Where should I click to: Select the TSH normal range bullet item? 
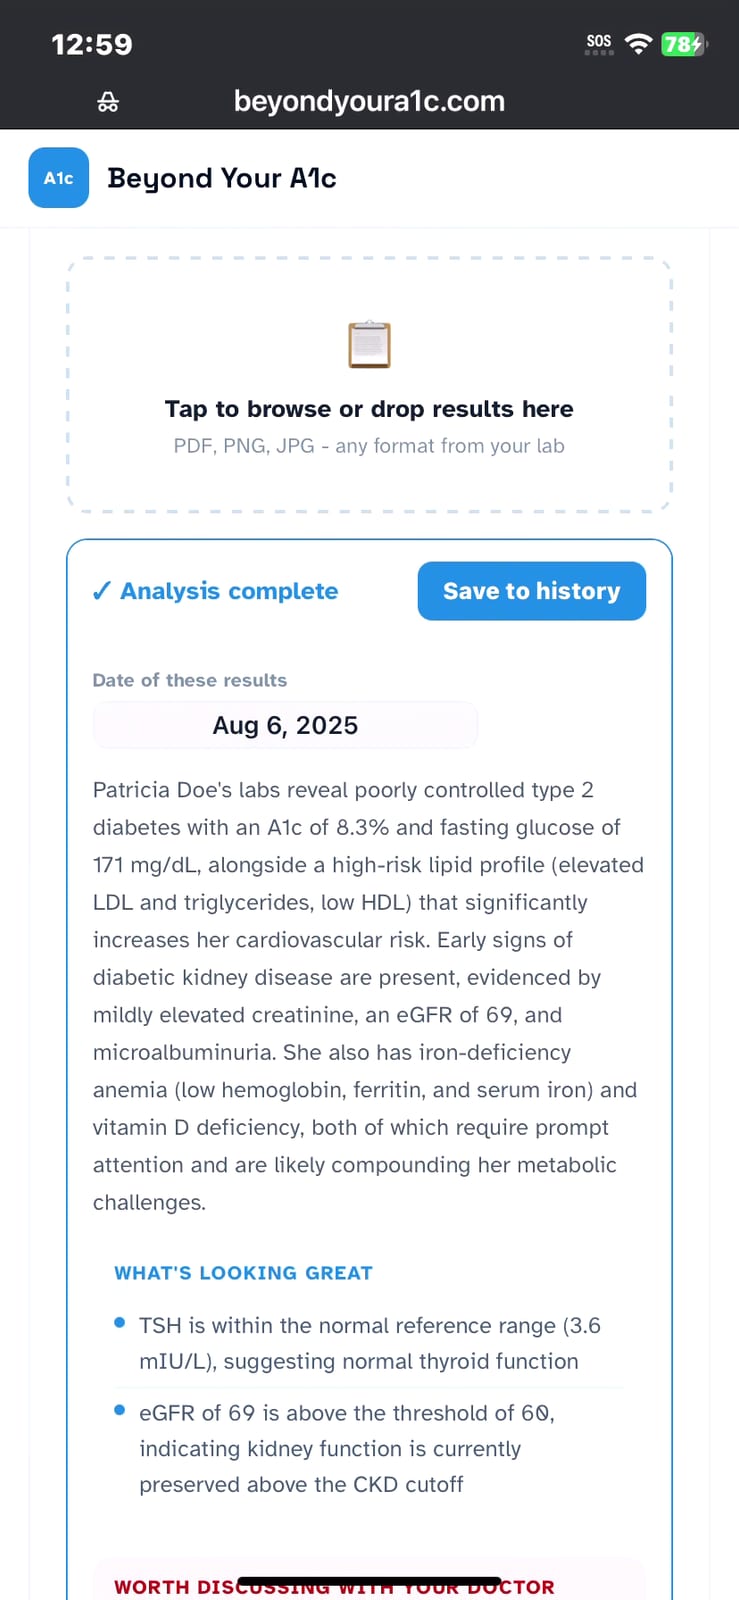coord(369,1343)
